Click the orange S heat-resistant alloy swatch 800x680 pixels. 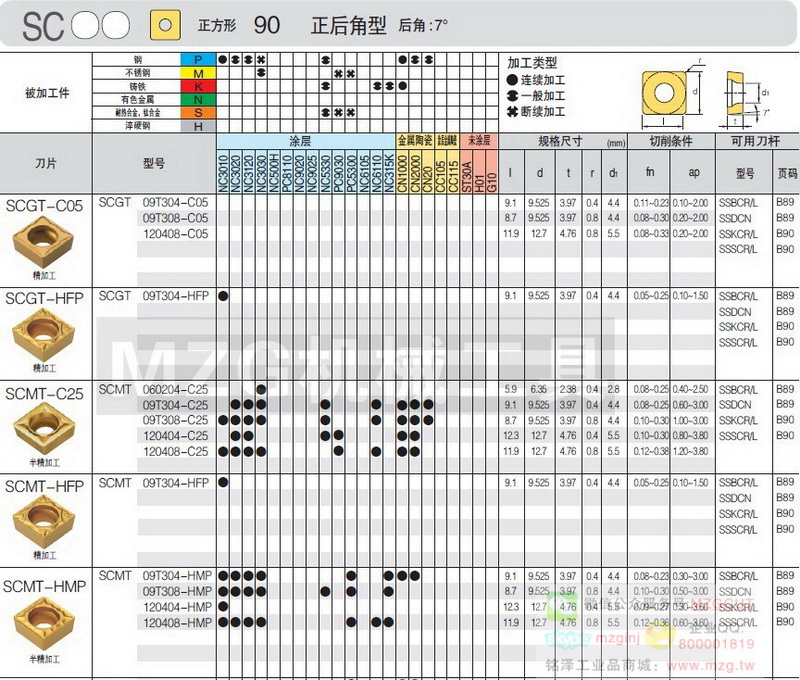pos(198,112)
